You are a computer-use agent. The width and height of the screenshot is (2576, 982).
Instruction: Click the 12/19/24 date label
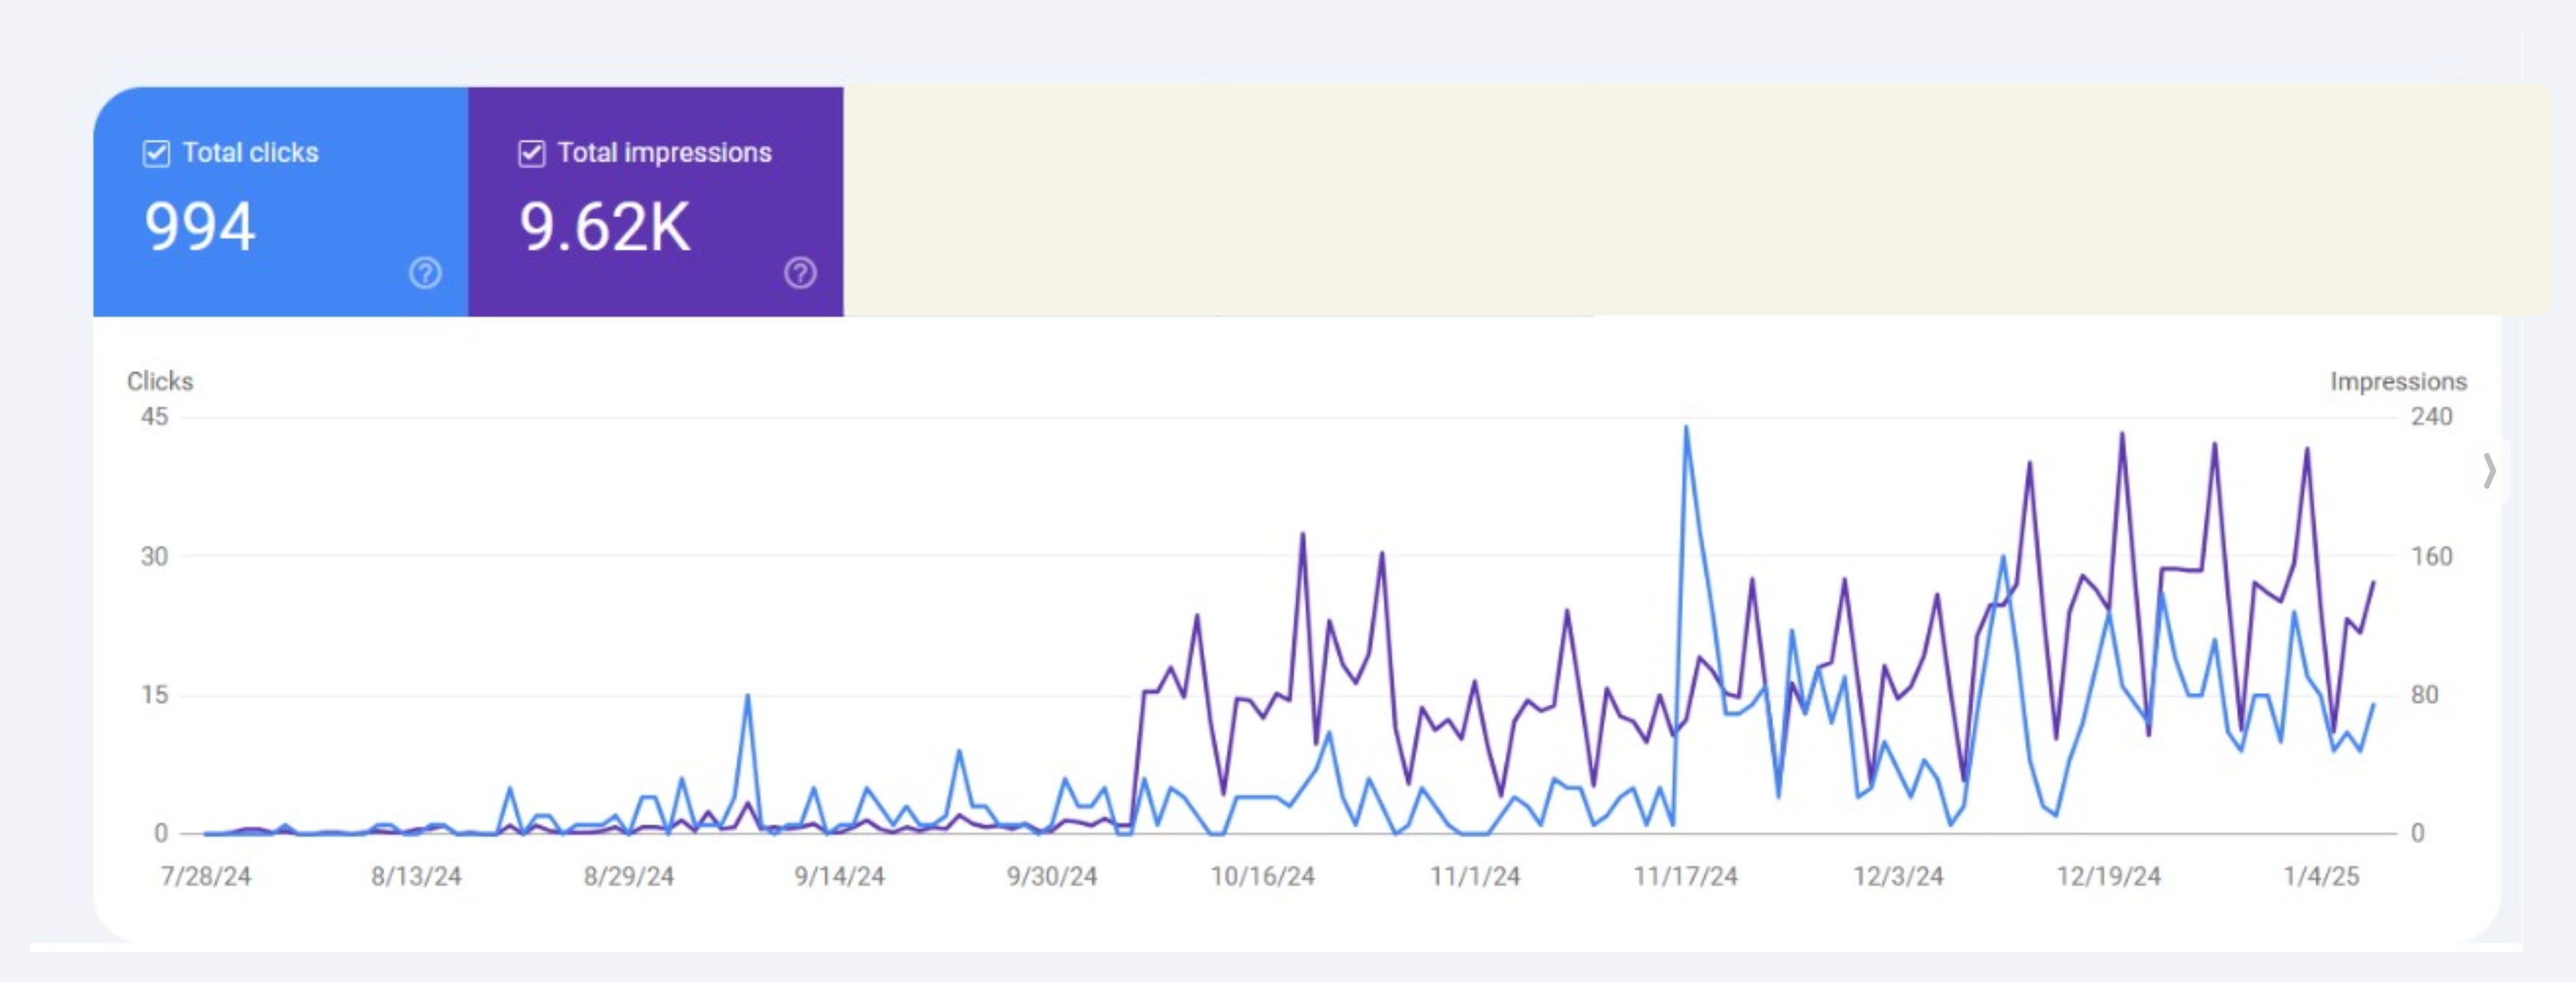point(2108,877)
